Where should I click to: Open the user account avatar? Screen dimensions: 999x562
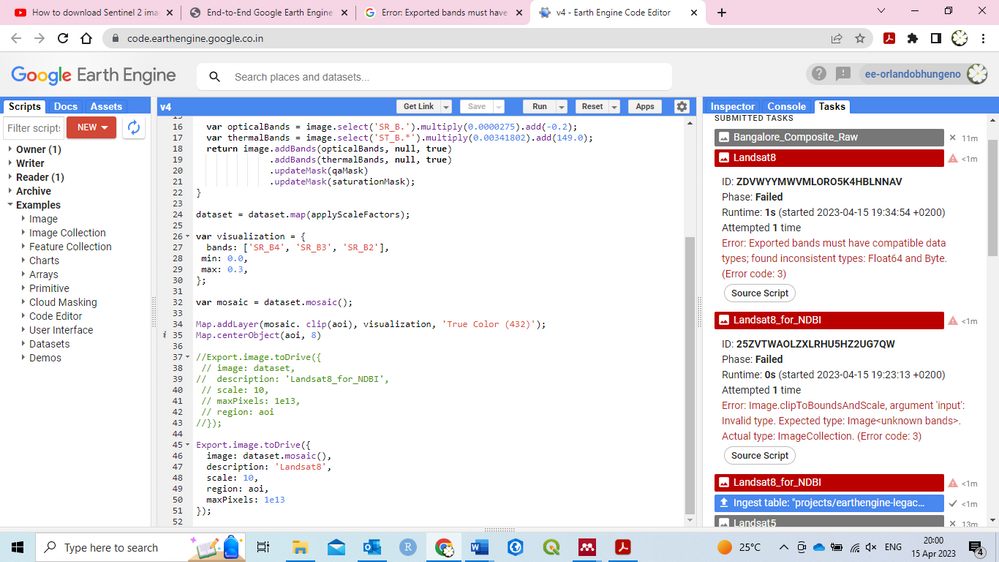pyautogui.click(x=977, y=74)
